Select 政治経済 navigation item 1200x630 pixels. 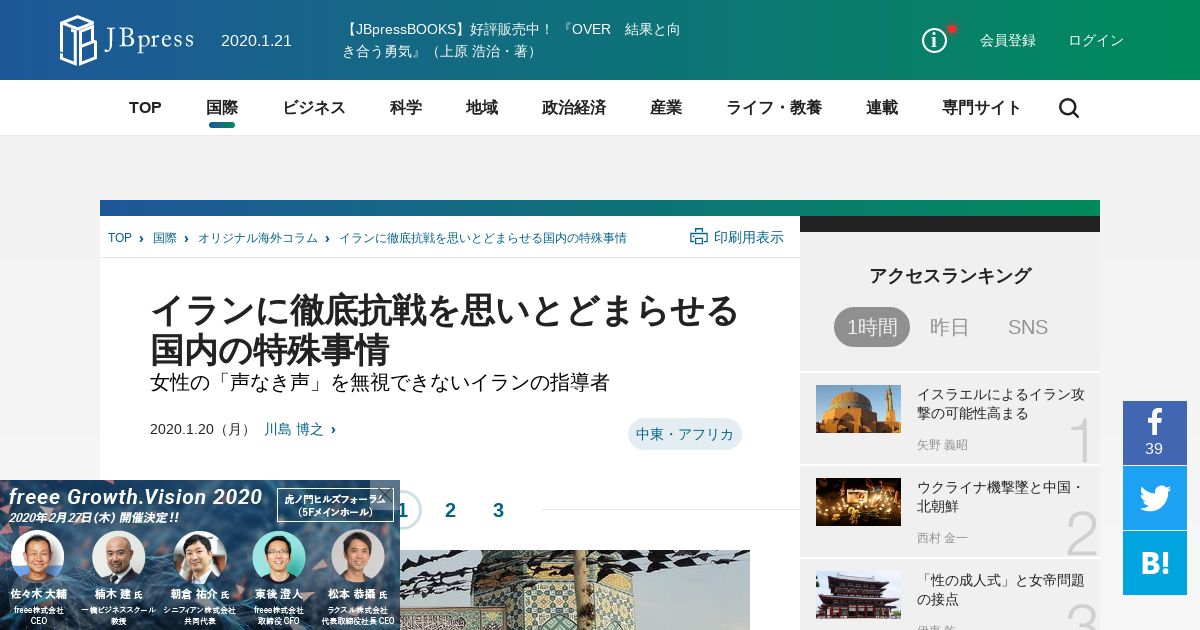click(x=574, y=108)
